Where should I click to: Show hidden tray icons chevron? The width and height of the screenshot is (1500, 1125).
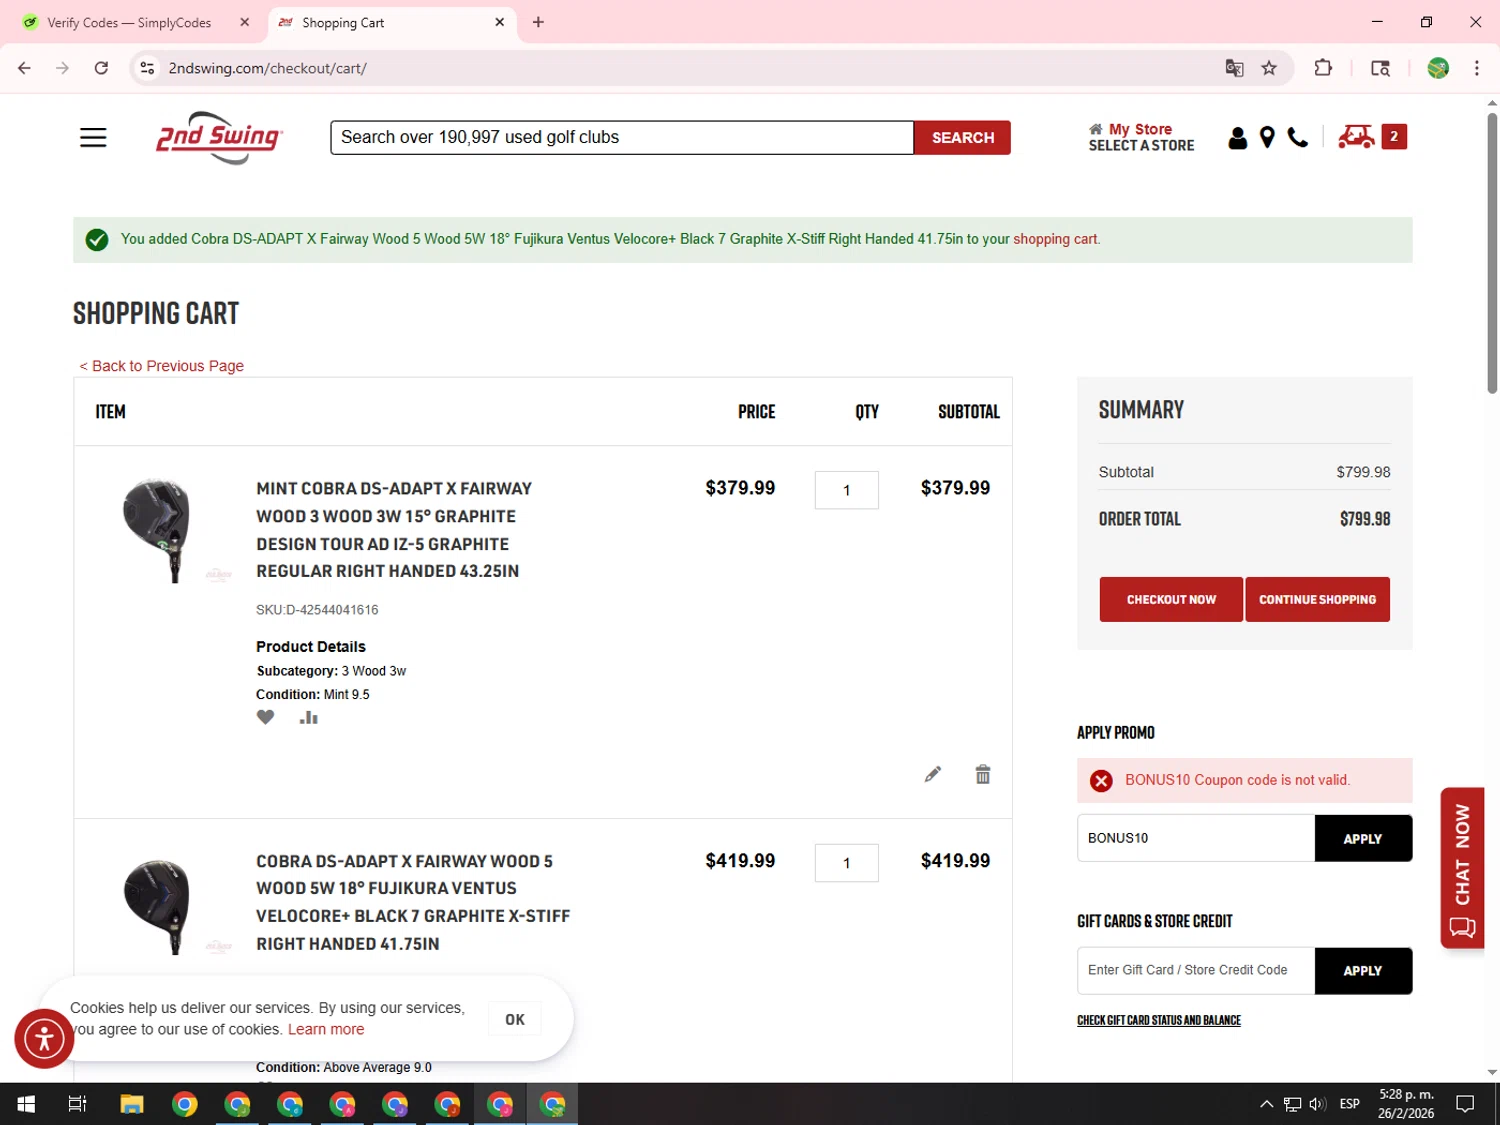[1266, 1104]
